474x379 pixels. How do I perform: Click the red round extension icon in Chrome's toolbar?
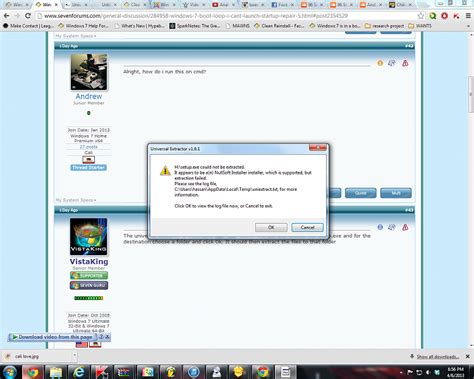pyautogui.click(x=444, y=16)
